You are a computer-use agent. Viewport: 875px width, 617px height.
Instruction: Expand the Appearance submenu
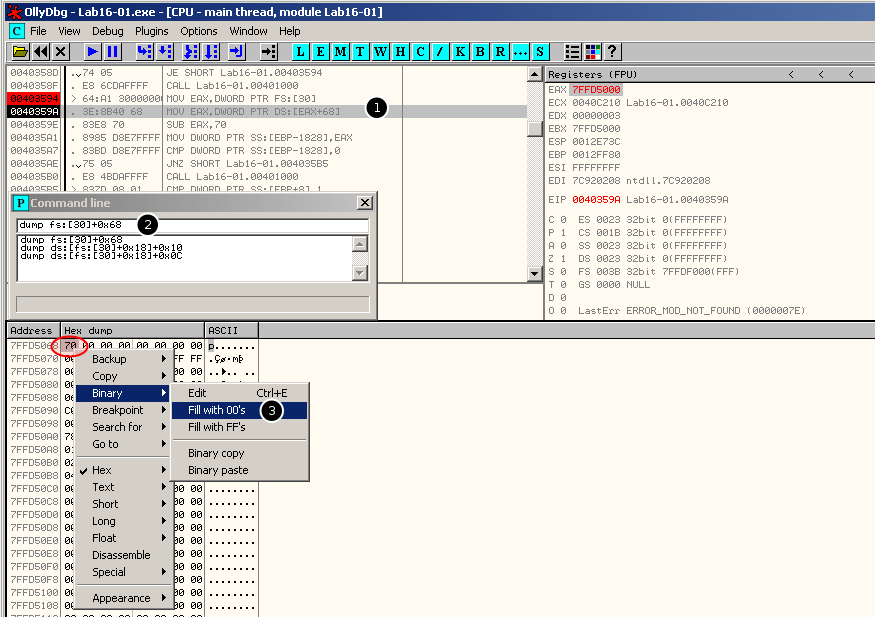click(121, 598)
